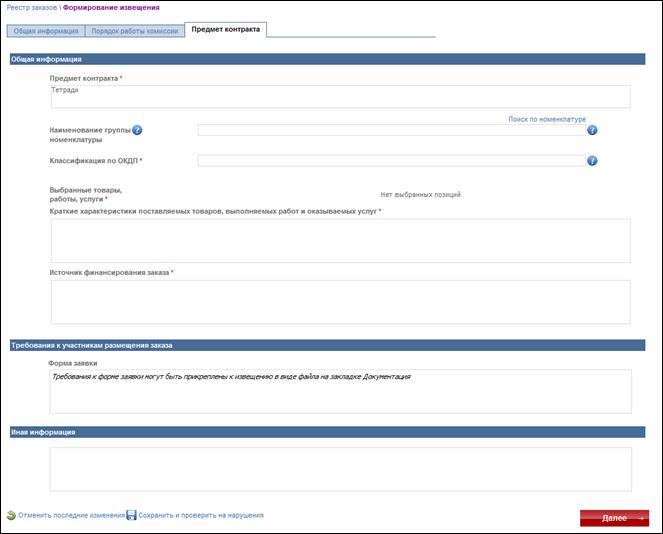Open help icon right of nomenclature group field

(x=592, y=130)
